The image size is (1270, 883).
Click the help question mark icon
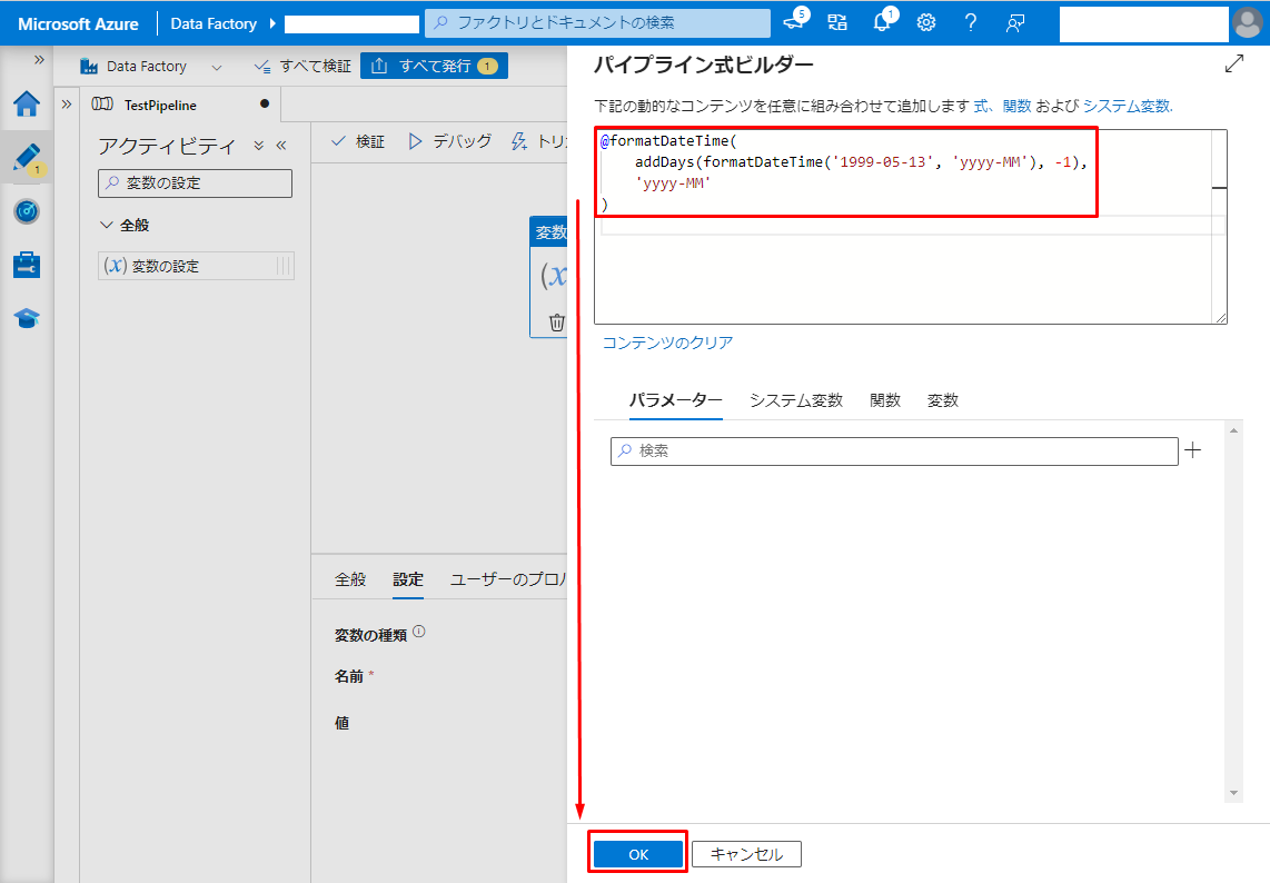[x=970, y=23]
